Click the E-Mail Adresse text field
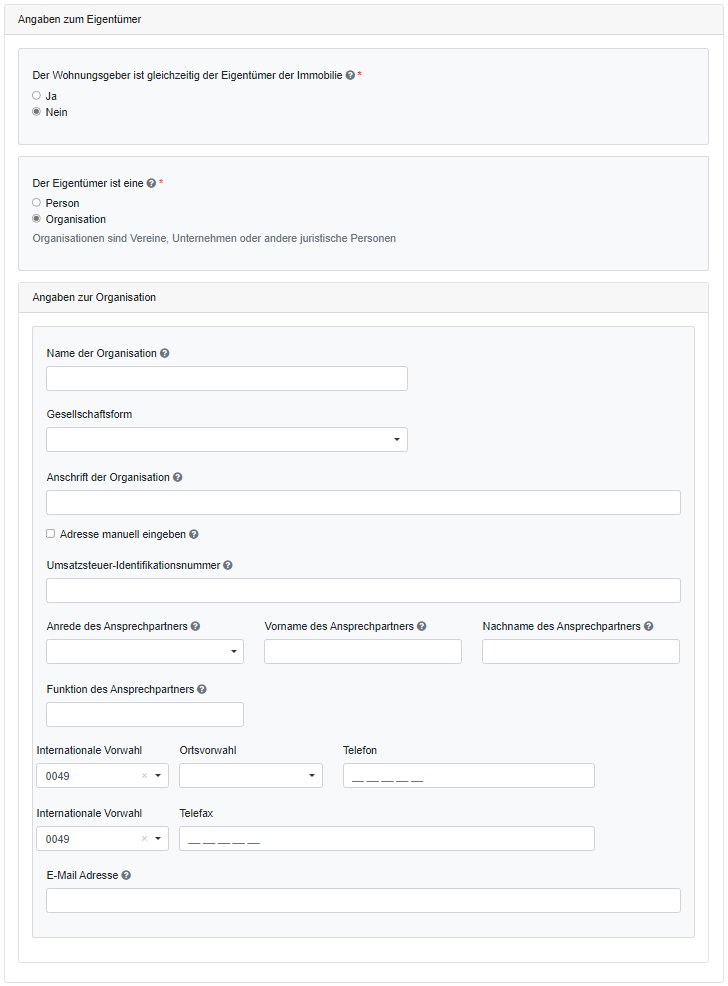The height and width of the screenshot is (986, 728). coord(363,901)
